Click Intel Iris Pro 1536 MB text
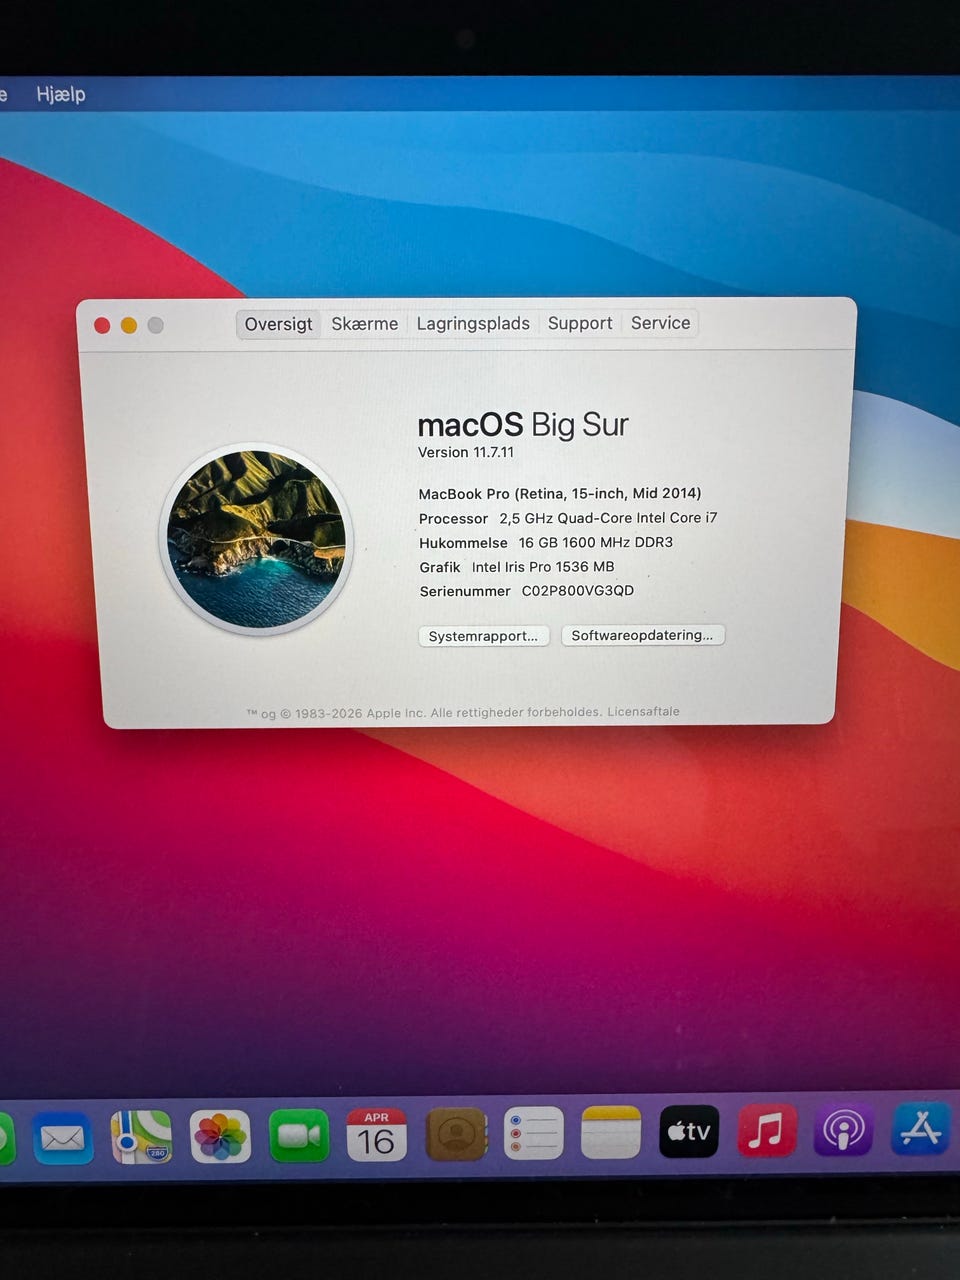The image size is (960, 1280). (543, 567)
